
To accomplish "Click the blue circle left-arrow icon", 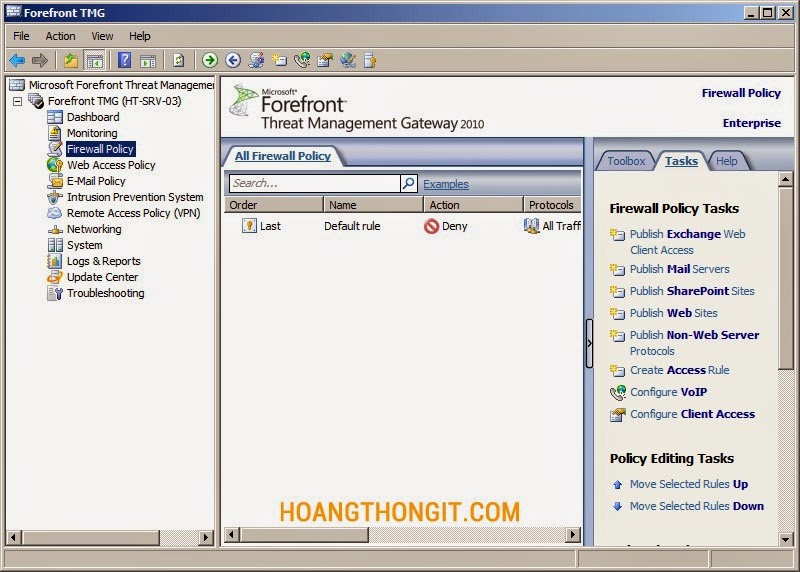I will [233, 60].
